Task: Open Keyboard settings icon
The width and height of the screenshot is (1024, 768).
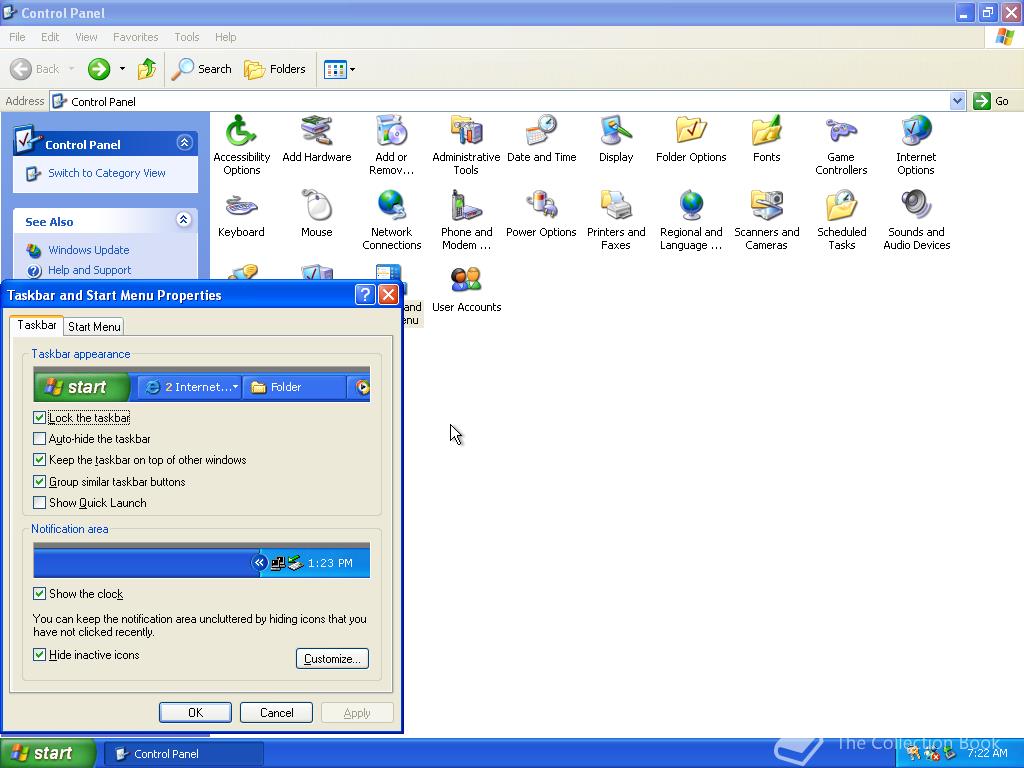Action: tap(241, 214)
